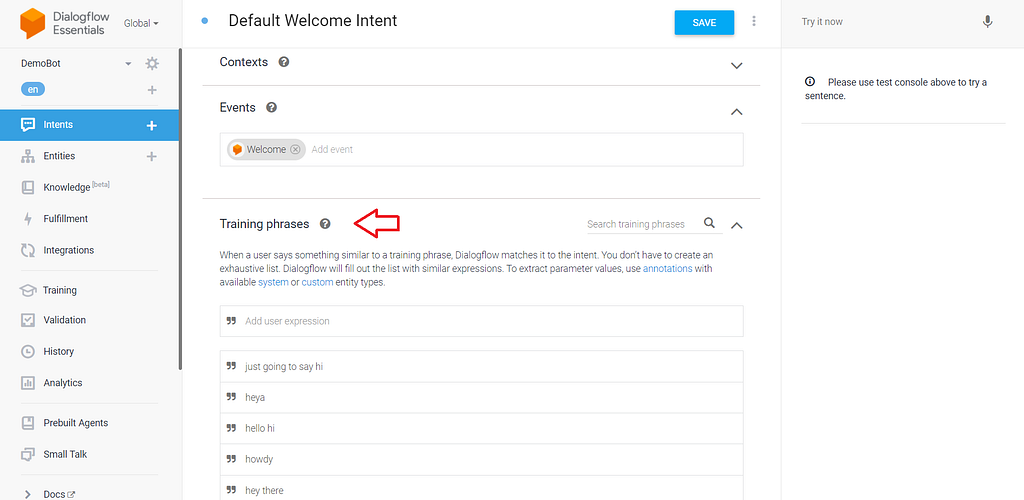The image size is (1024, 500).
Task: Click the search icon for training phrases
Action: click(710, 224)
